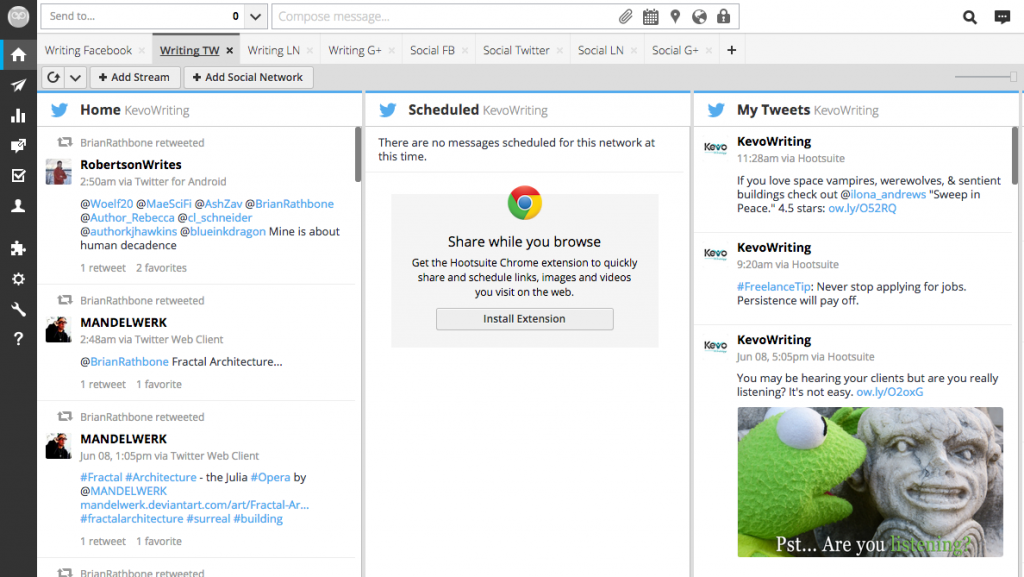This screenshot has width=1024, height=577.
Task: Switch to Social Twitter tab
Action: (516, 50)
